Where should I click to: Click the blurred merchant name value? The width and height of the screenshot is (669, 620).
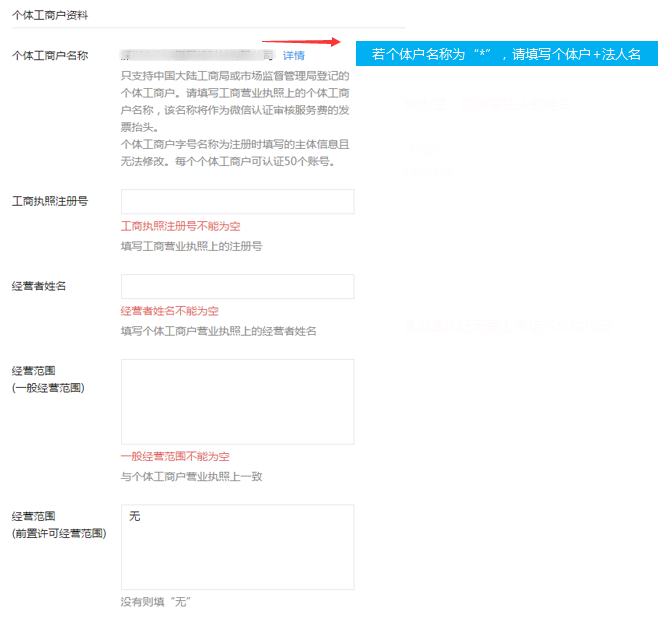coord(197,55)
